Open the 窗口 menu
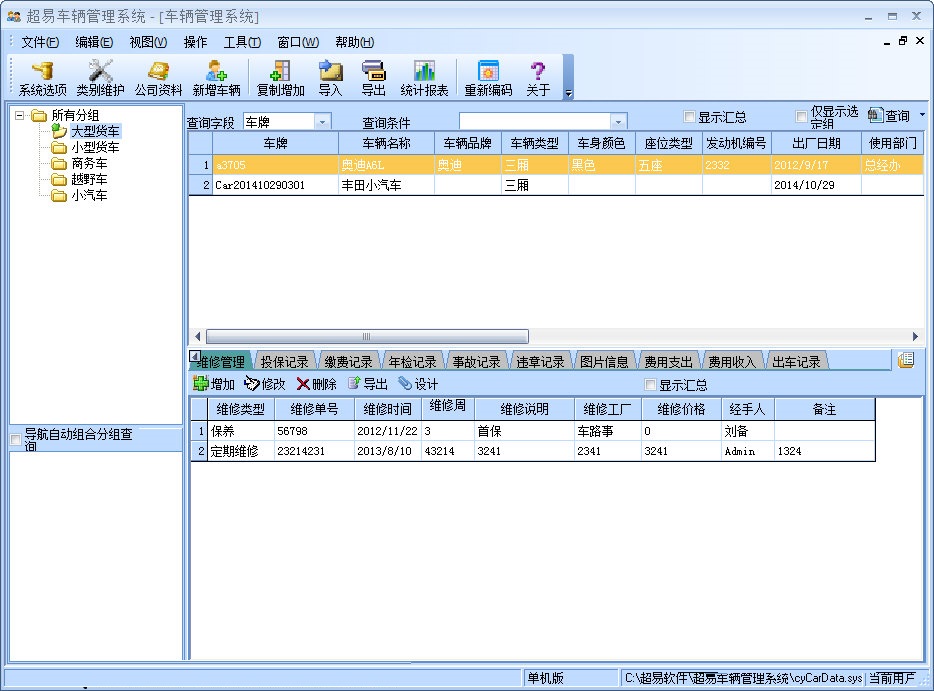Screen dimensions: 934x691 click(x=298, y=42)
